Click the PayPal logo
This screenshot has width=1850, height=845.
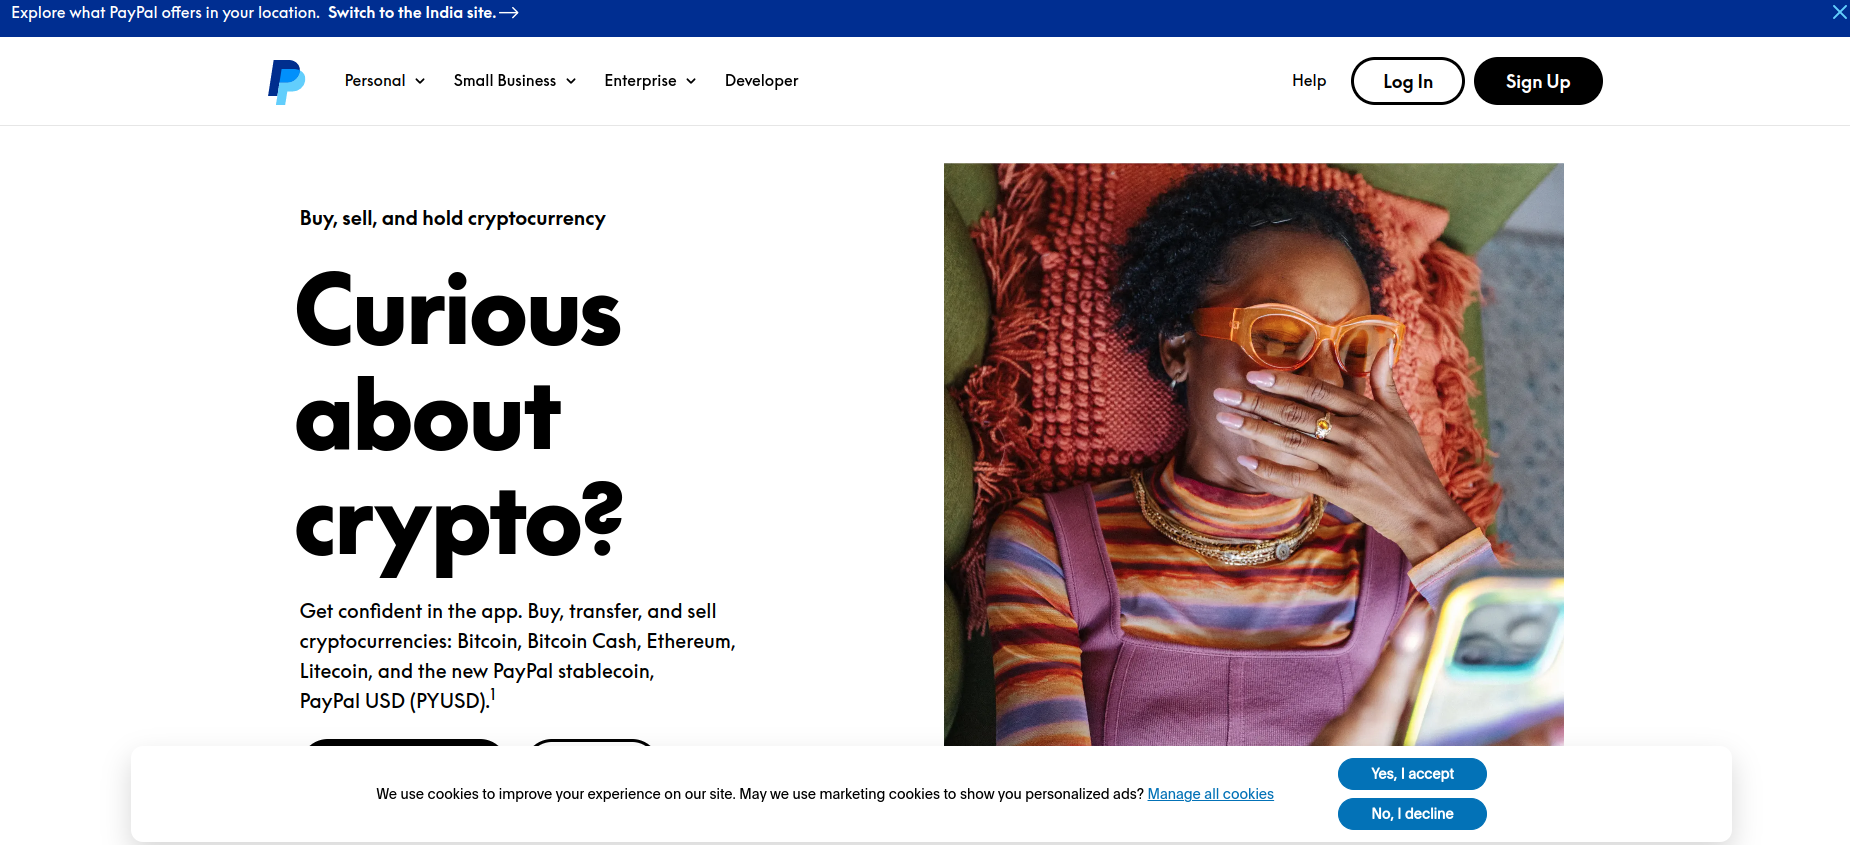[286, 81]
